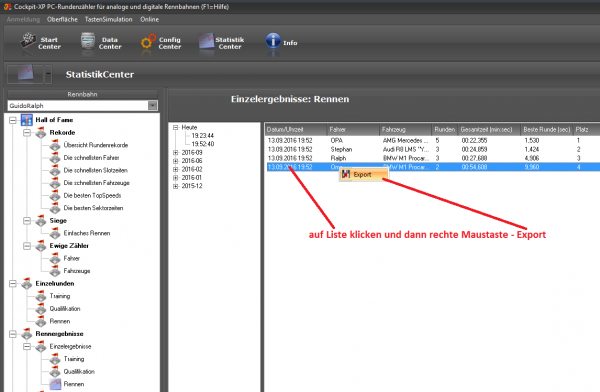Image resolution: width=600 pixels, height=392 pixels.
Task: Click the Hall of Fame icon
Action: [26, 120]
